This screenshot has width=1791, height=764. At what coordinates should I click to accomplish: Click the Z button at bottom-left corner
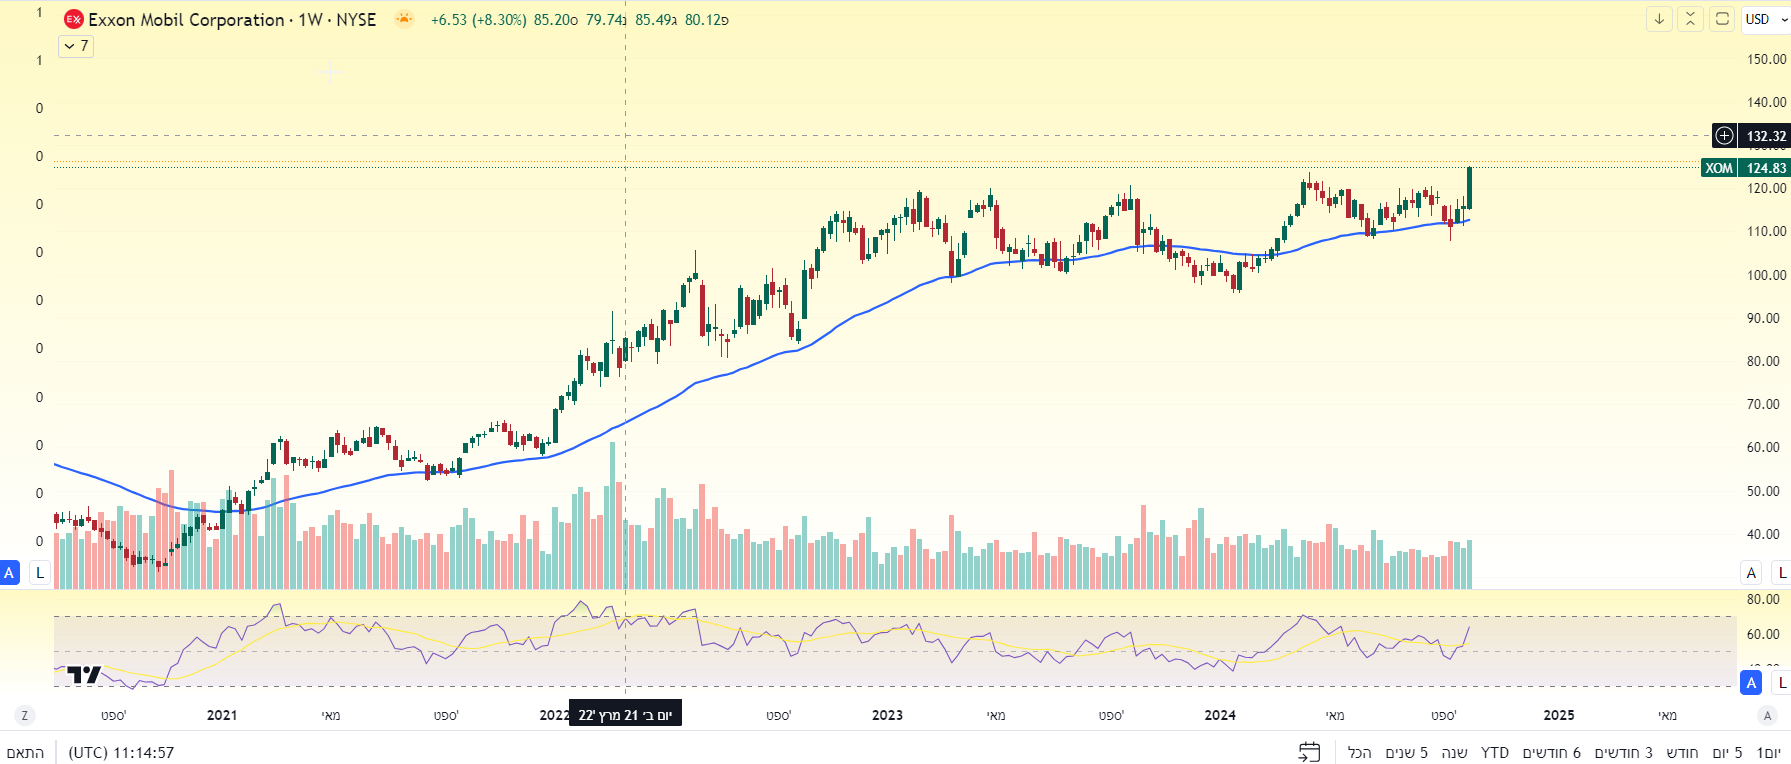click(25, 715)
